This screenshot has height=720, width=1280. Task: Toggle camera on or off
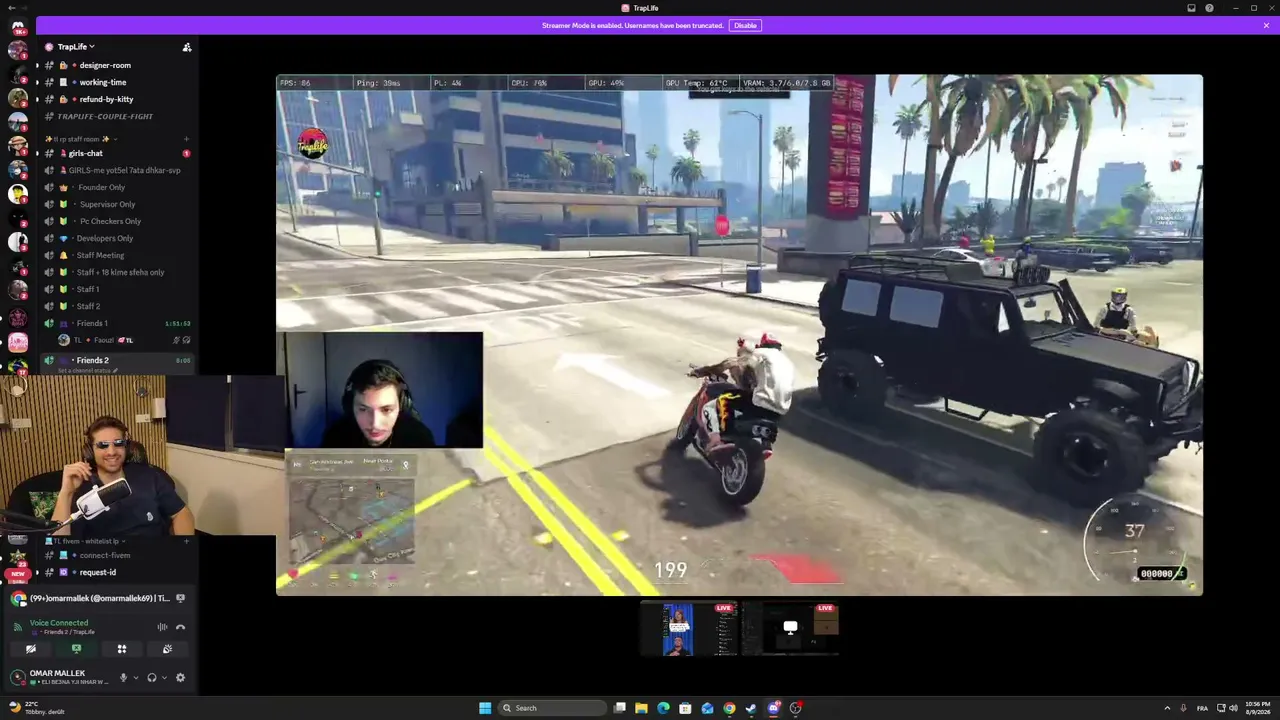[x=31, y=649]
